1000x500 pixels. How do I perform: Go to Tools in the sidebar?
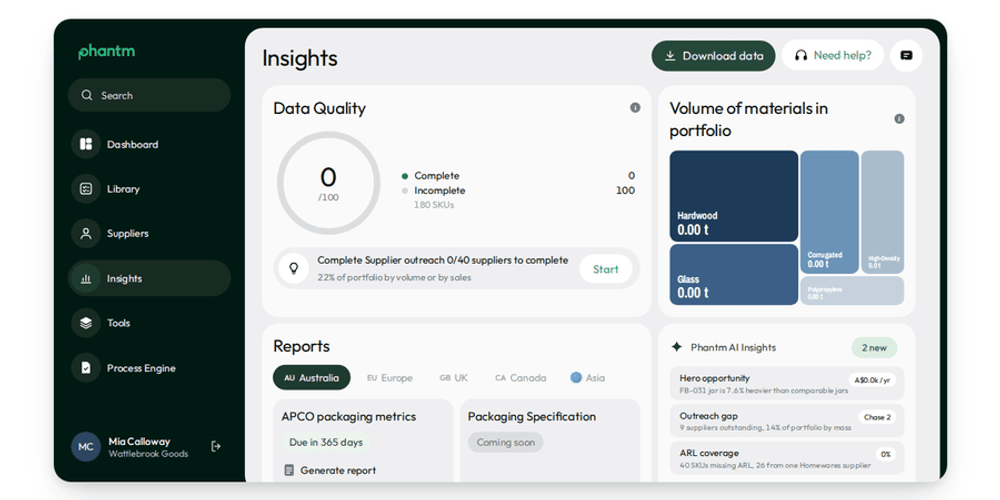[x=149, y=323]
